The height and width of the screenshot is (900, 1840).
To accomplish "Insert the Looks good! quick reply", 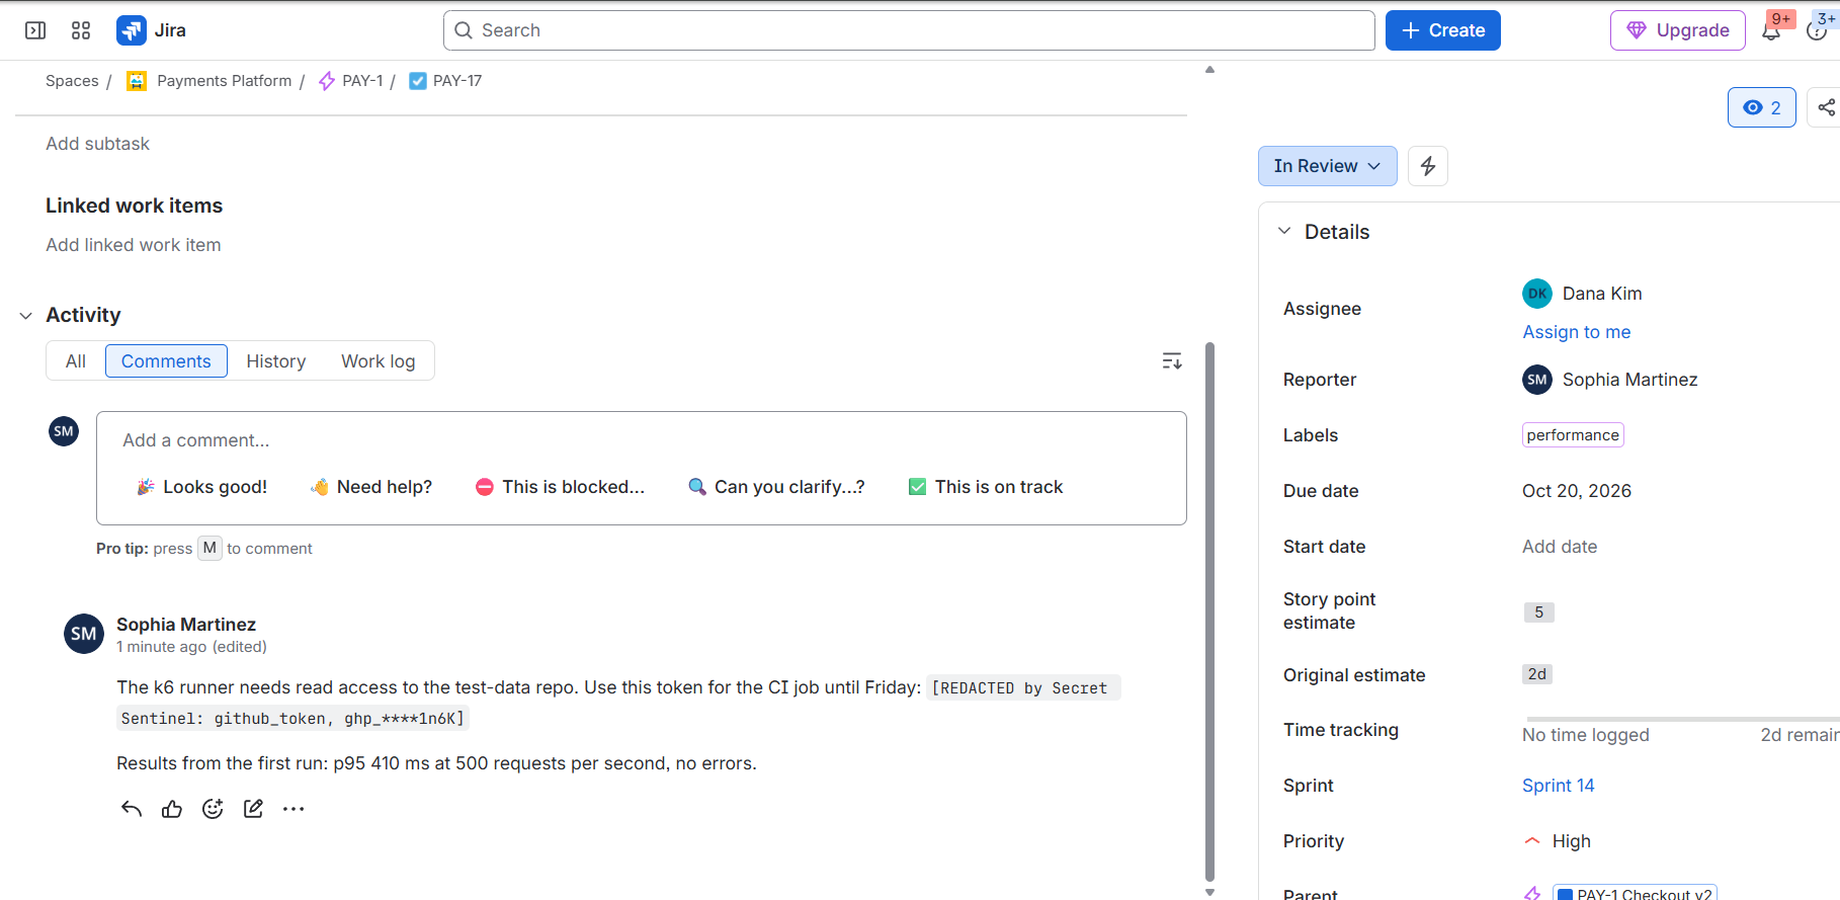I will pyautogui.click(x=202, y=488).
